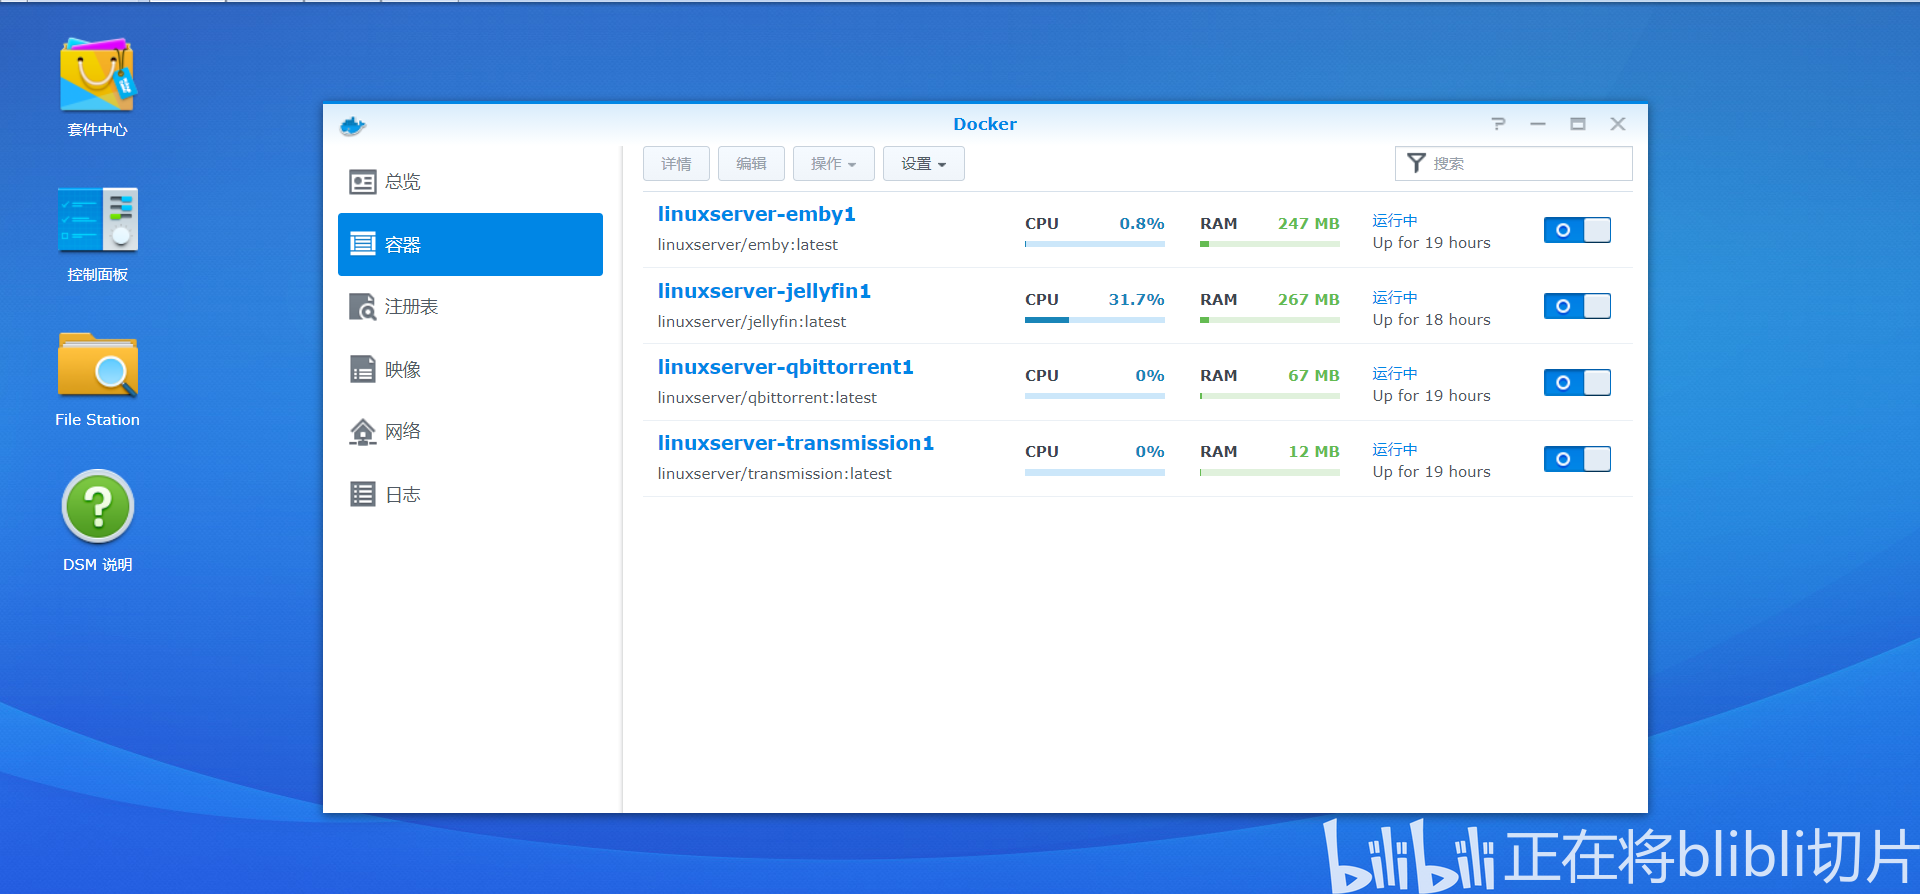Image resolution: width=1920 pixels, height=894 pixels.
Task: Click the 0.8% CPU value
Action: [1141, 224]
